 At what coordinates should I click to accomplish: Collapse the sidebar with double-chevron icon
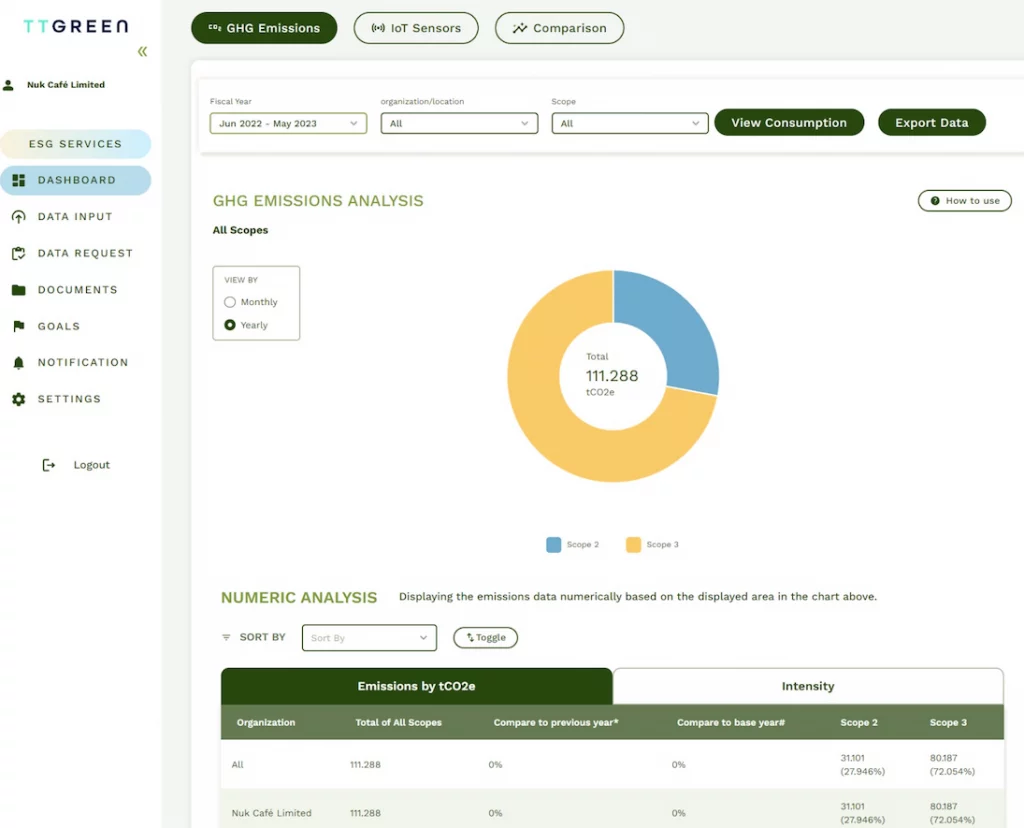click(142, 52)
